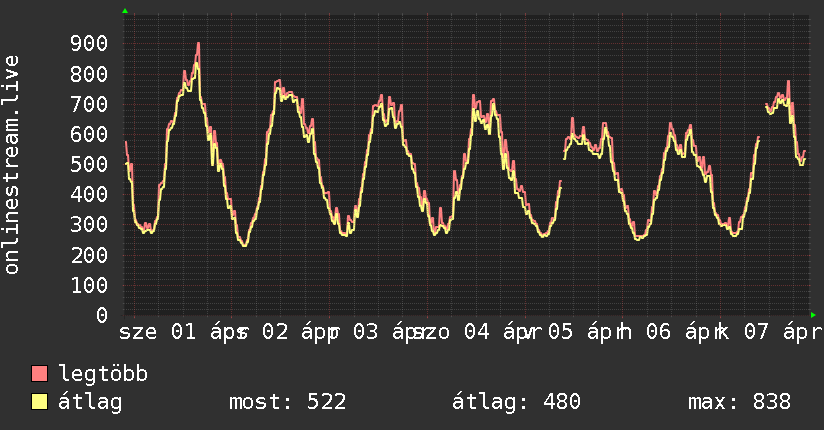Click the 200 y-axis label
The width and height of the screenshot is (824, 430).
89,255
